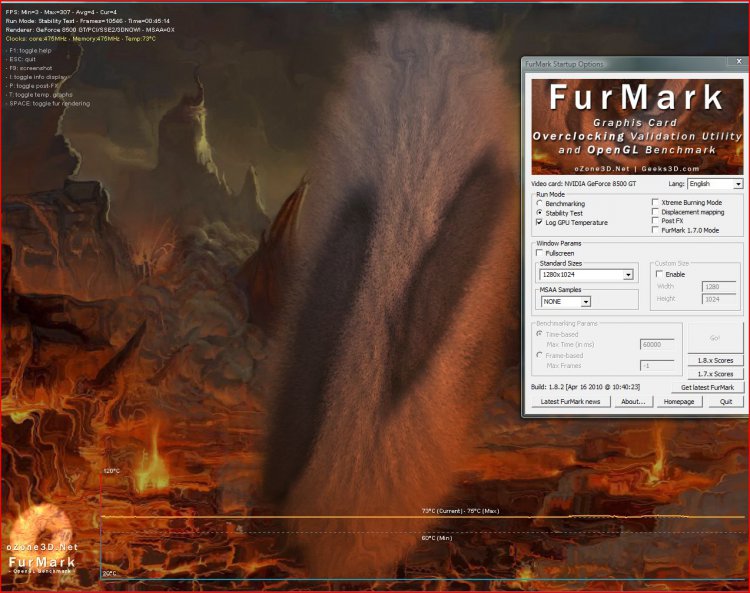This screenshot has width=750, height=593.
Task: Open Standard Sizes 1280x1024 dropdown
Action: (586, 275)
